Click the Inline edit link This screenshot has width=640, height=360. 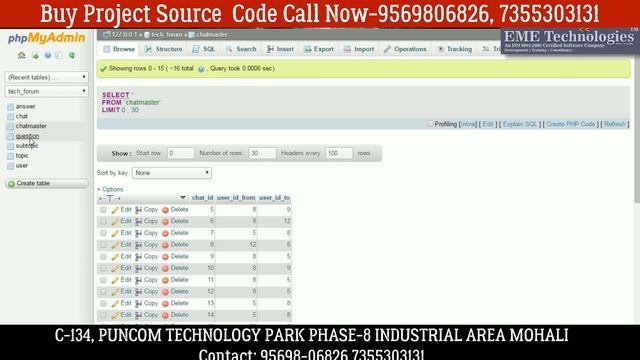(469, 124)
